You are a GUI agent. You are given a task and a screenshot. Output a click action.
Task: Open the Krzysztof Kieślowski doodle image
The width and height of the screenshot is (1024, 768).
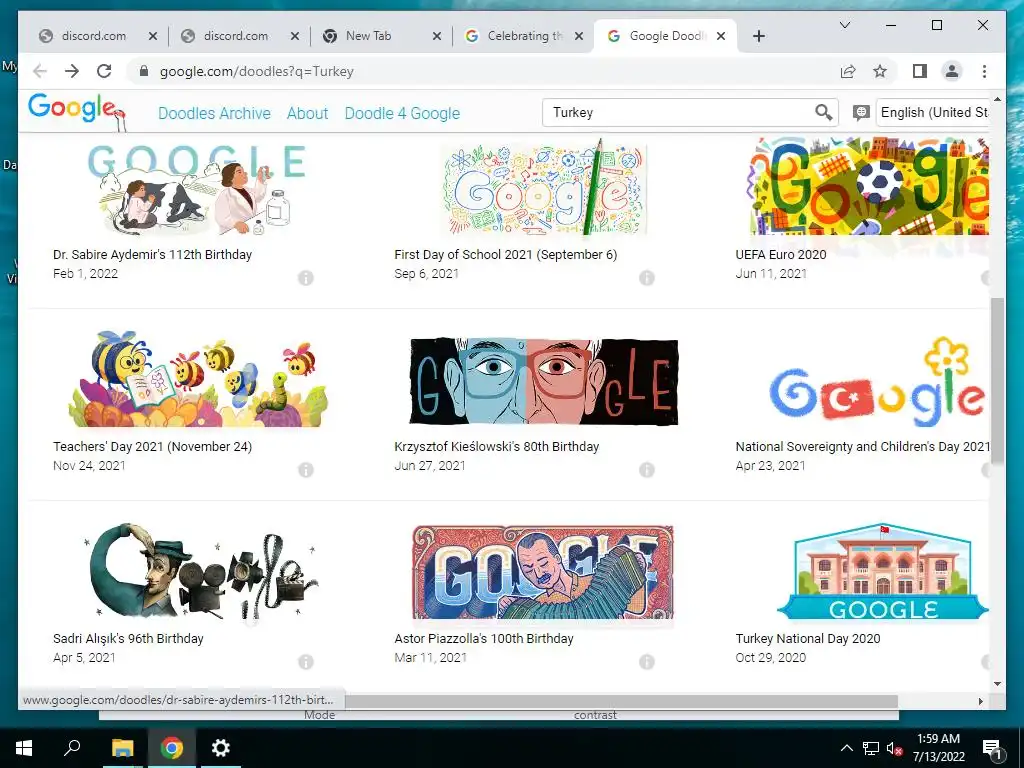(544, 381)
